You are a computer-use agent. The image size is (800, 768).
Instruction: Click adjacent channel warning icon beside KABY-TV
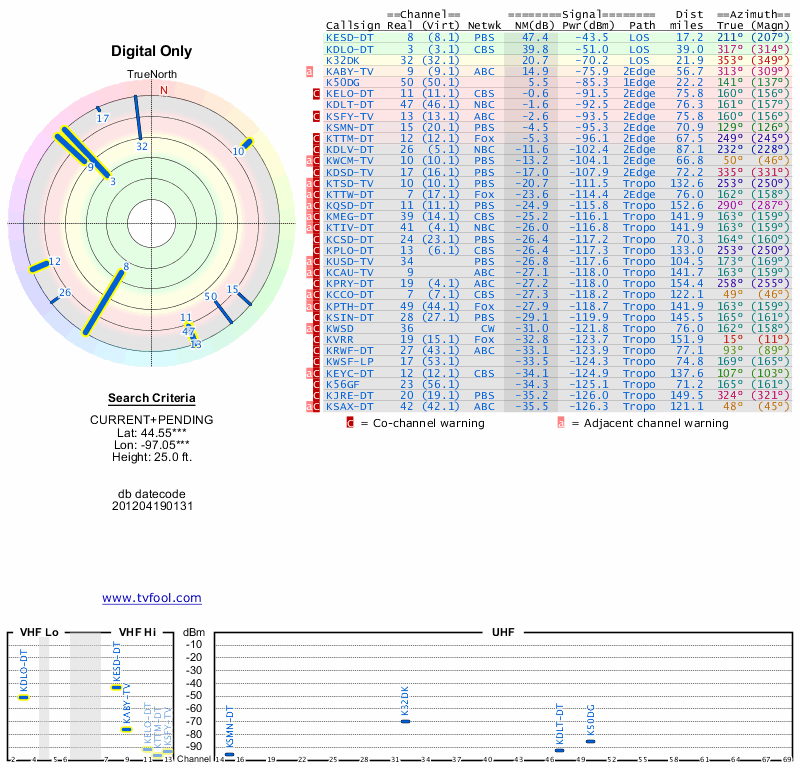[x=310, y=72]
